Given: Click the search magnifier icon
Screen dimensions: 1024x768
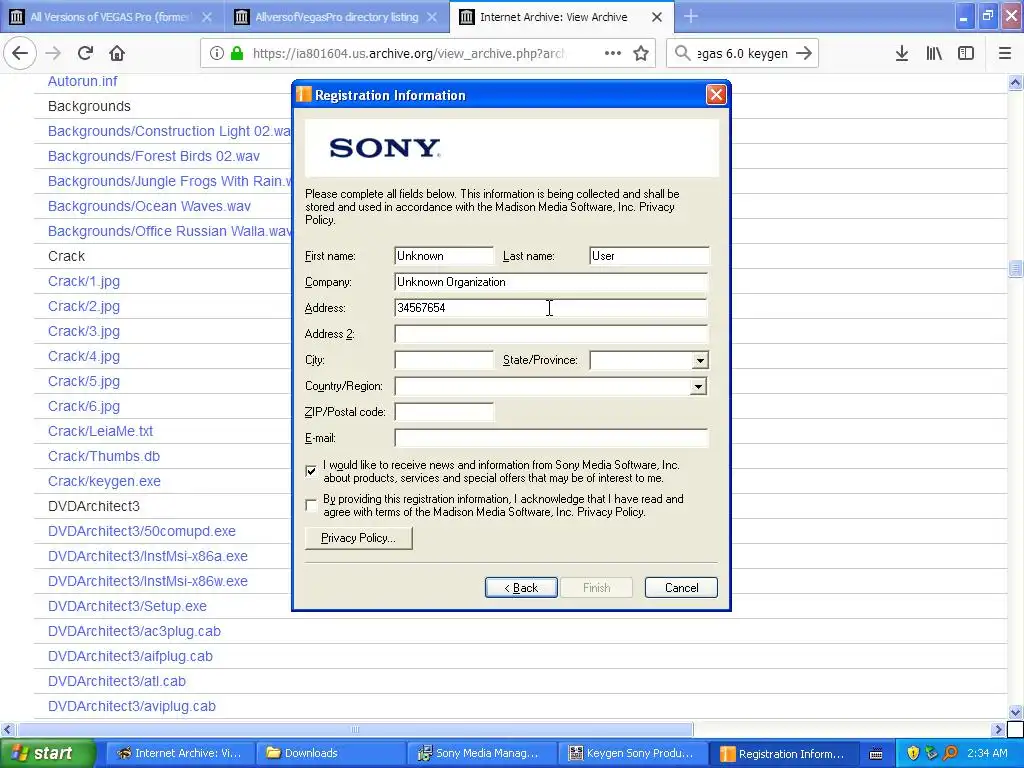Looking at the screenshot, I should coord(682,53).
